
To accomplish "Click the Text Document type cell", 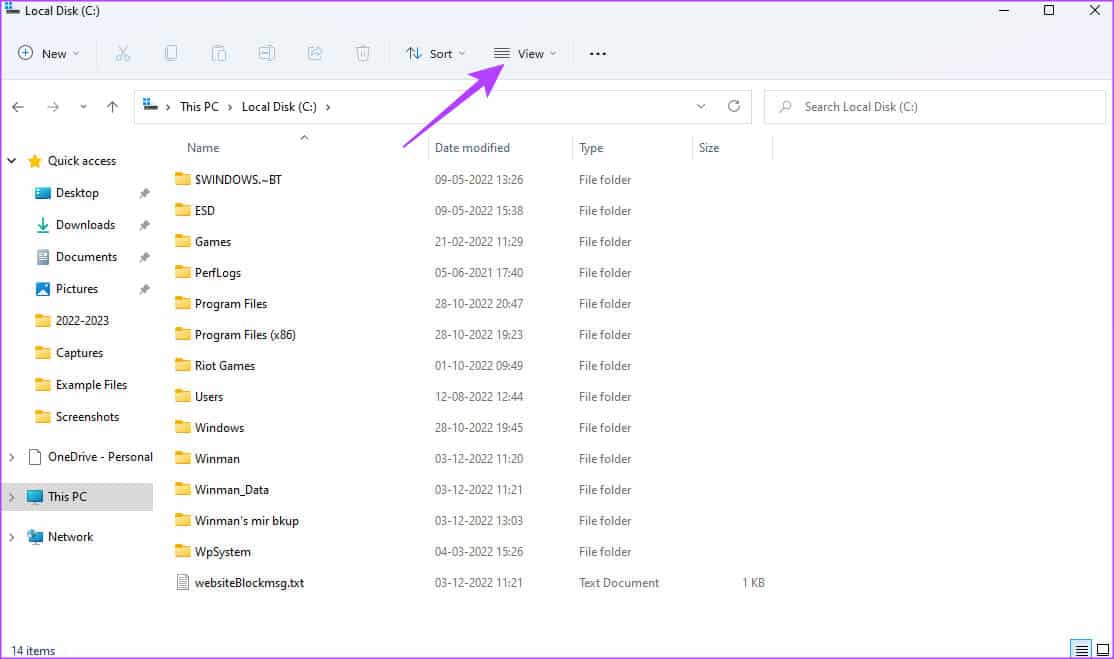I will [x=619, y=583].
